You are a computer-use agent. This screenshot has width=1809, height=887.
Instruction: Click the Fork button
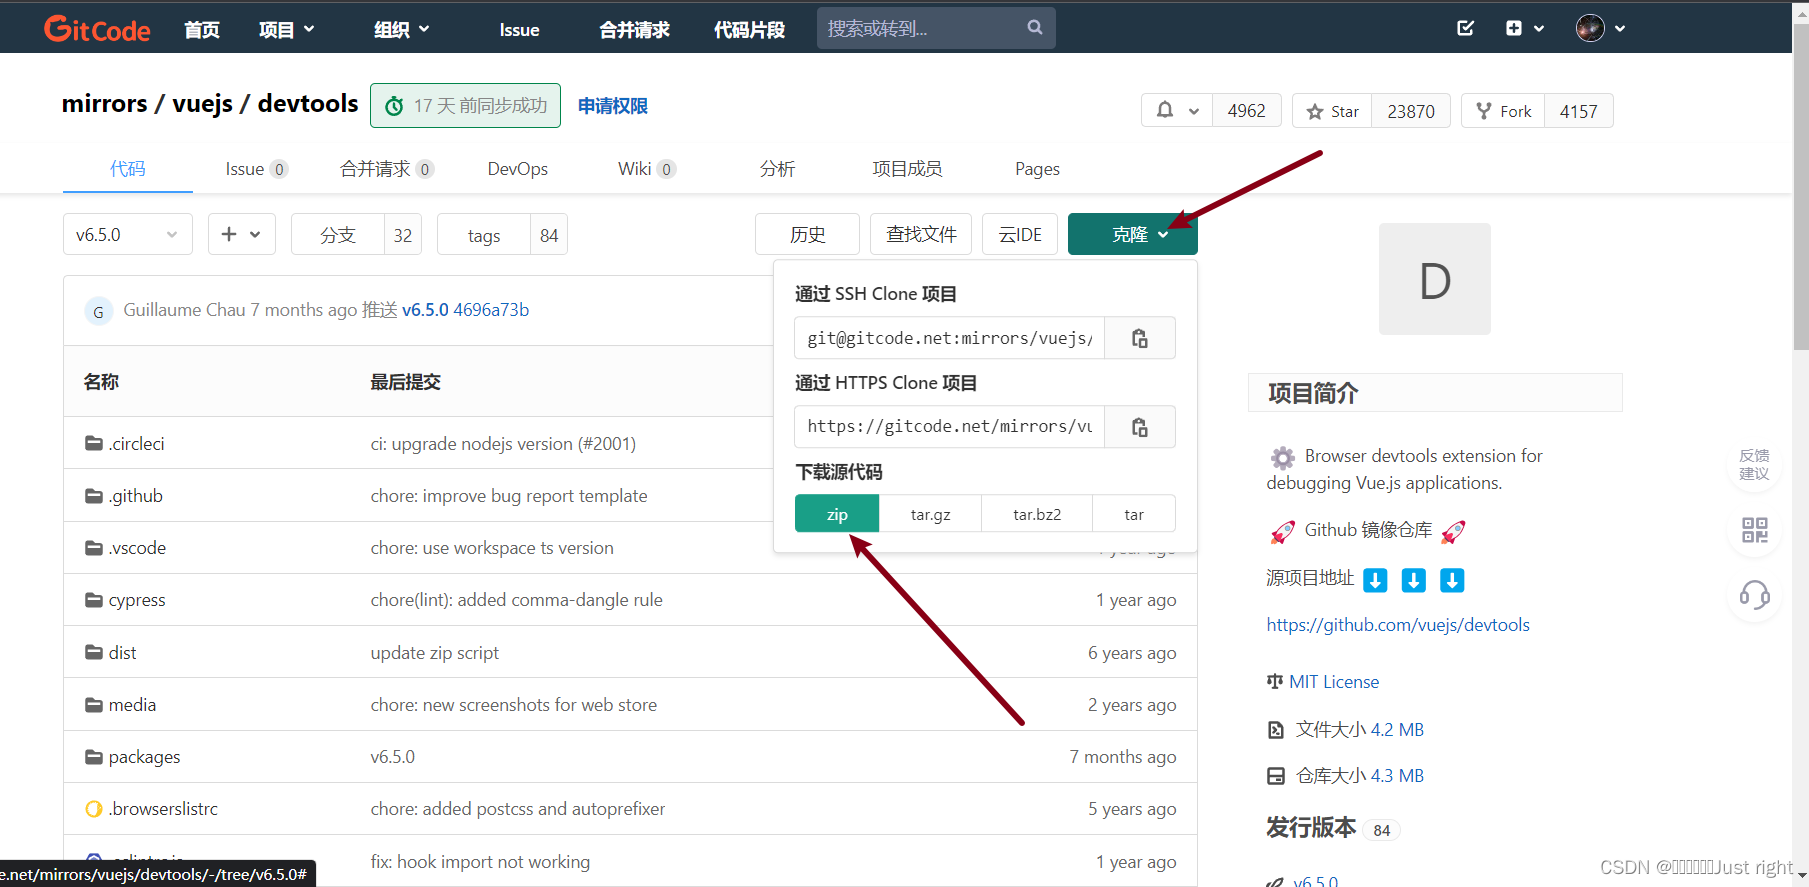pyautogui.click(x=1503, y=111)
